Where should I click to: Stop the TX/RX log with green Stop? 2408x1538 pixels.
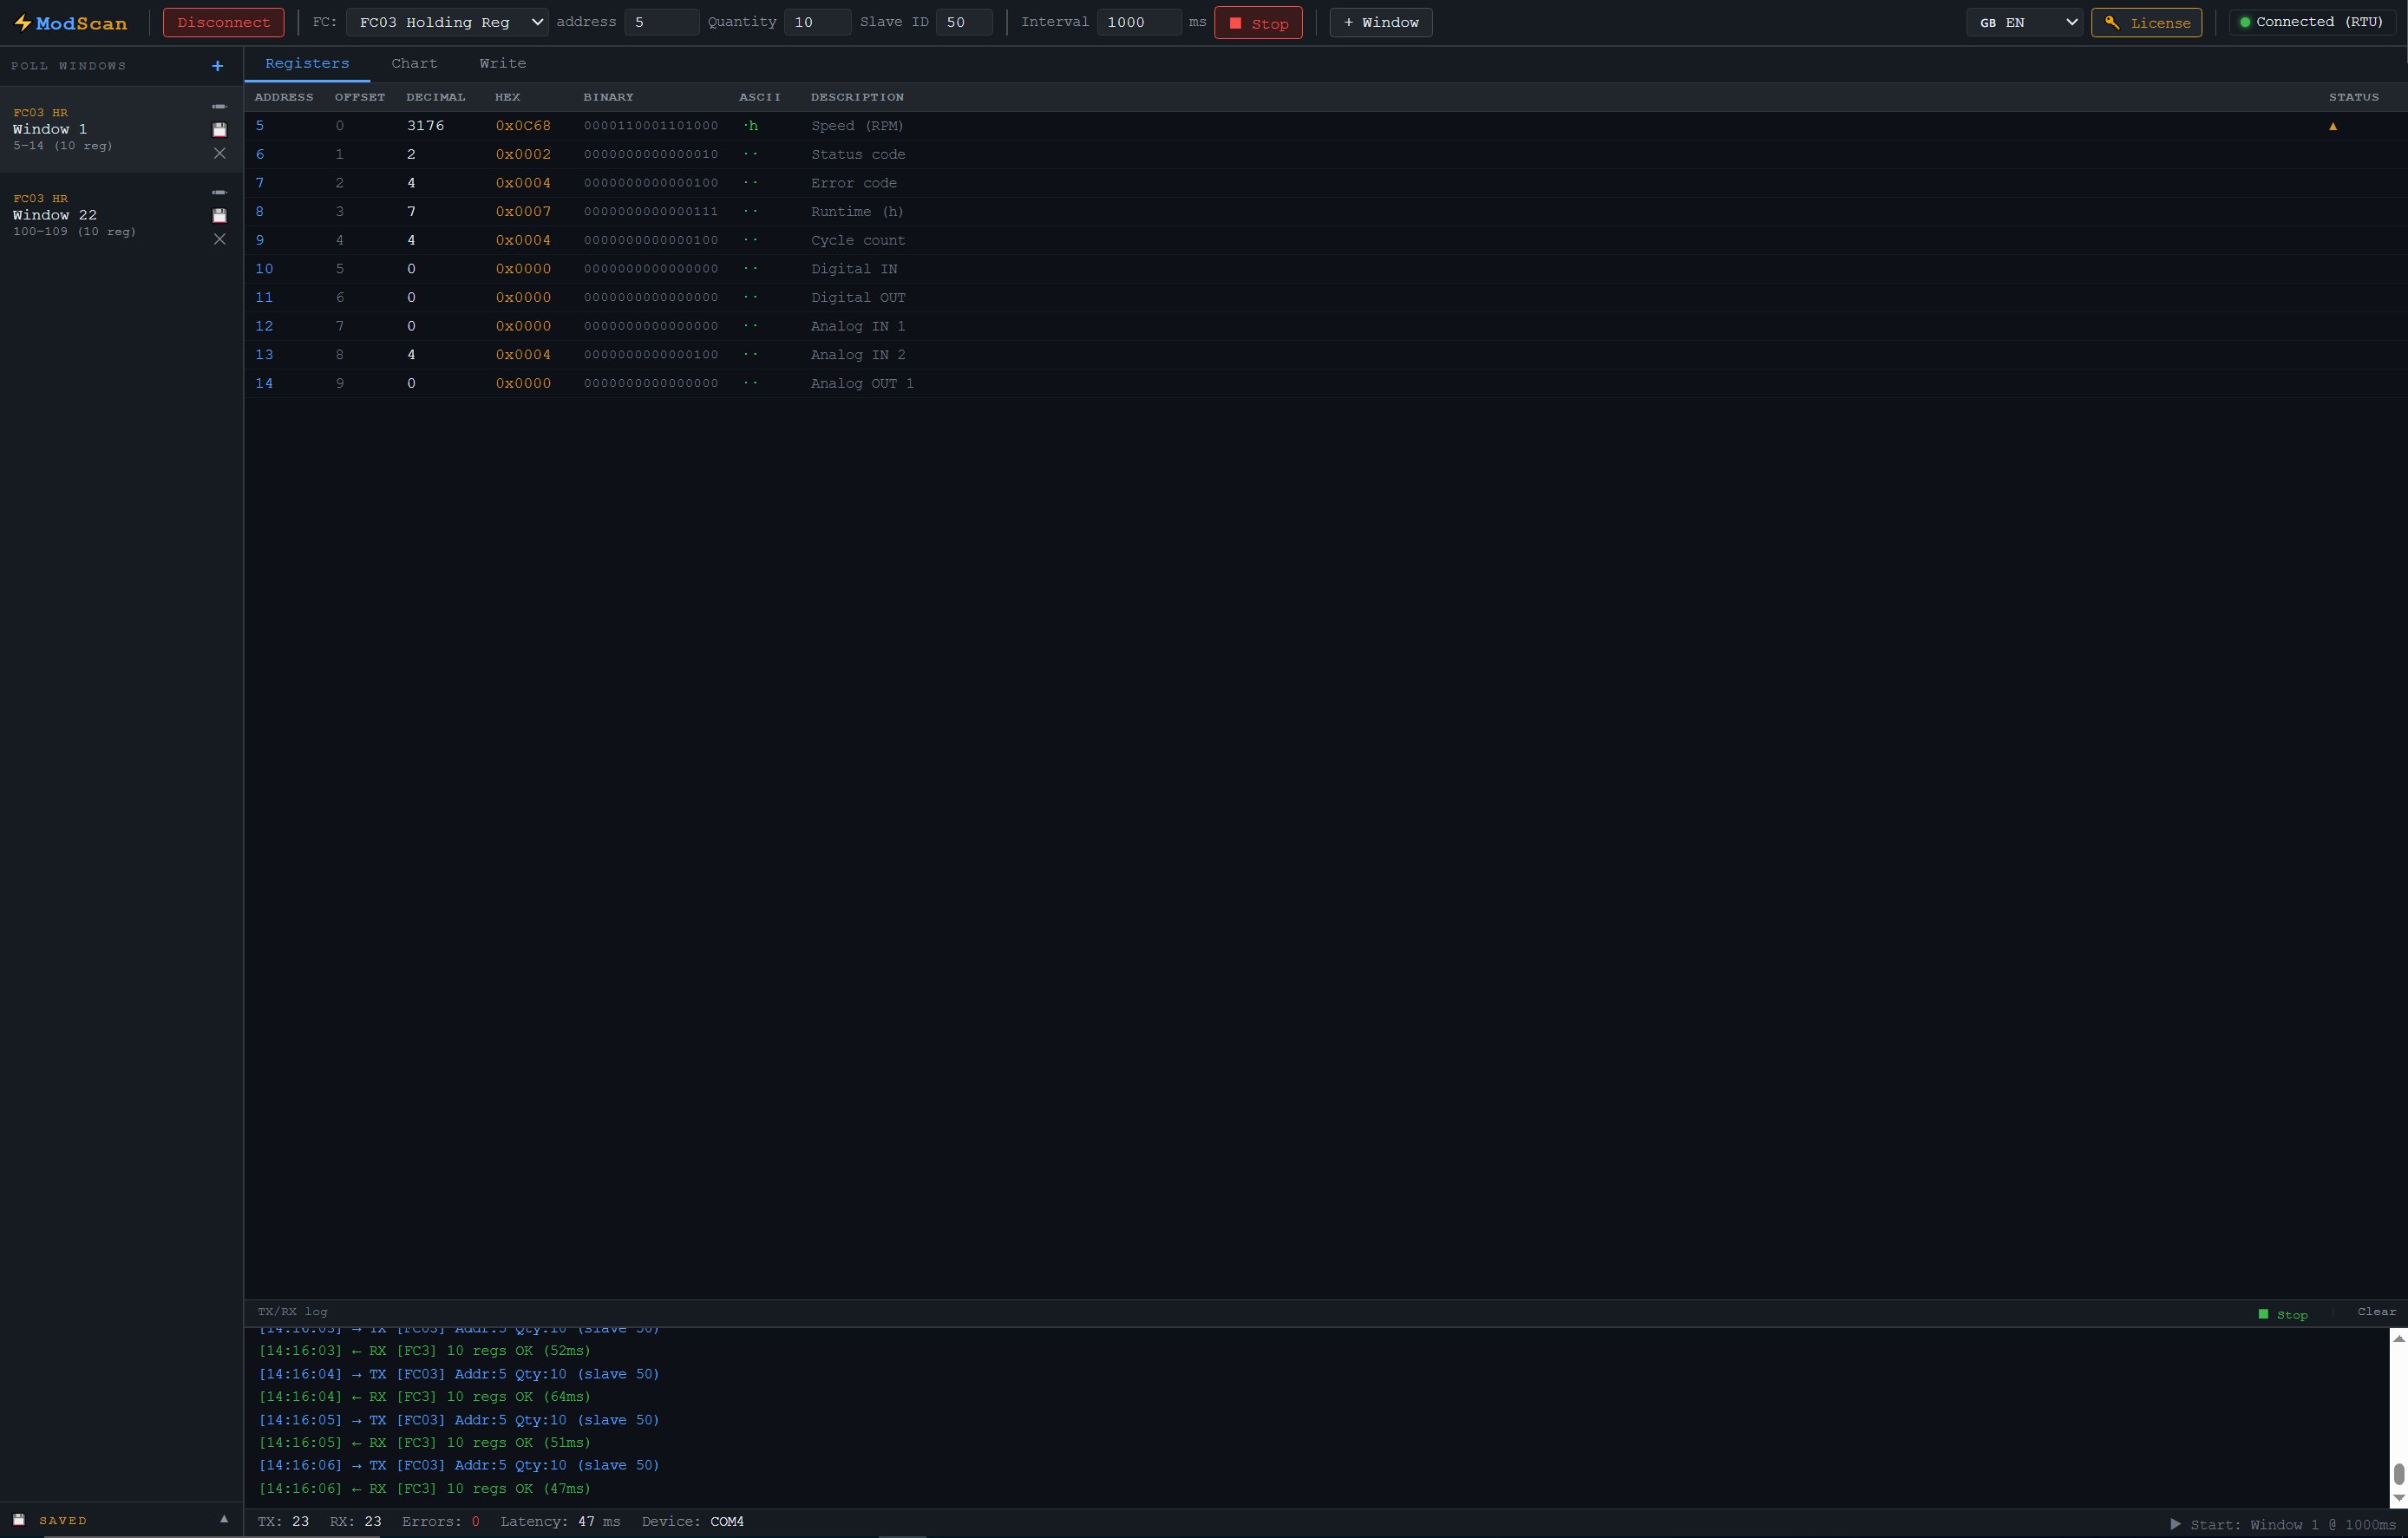(x=2283, y=1314)
